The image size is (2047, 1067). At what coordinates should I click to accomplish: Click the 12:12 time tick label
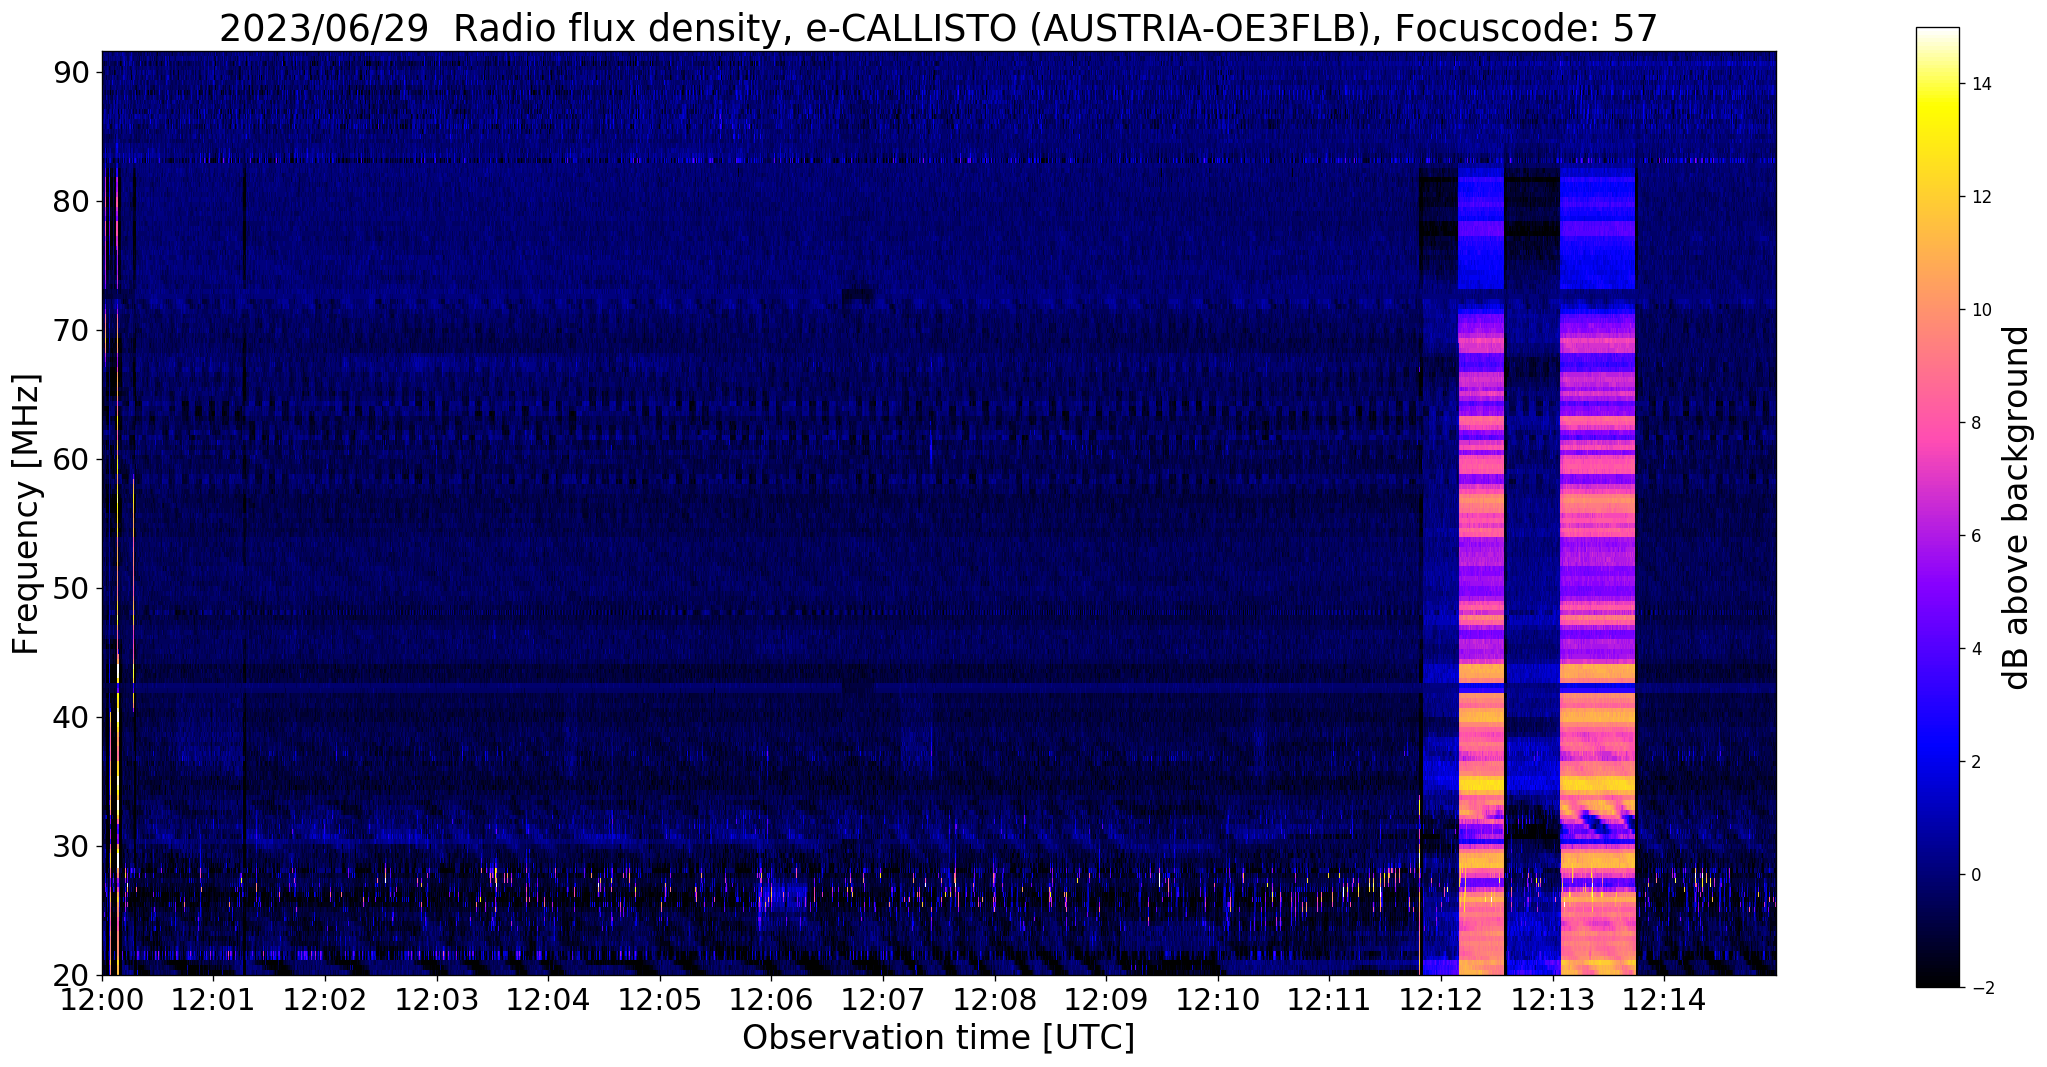click(1441, 1000)
